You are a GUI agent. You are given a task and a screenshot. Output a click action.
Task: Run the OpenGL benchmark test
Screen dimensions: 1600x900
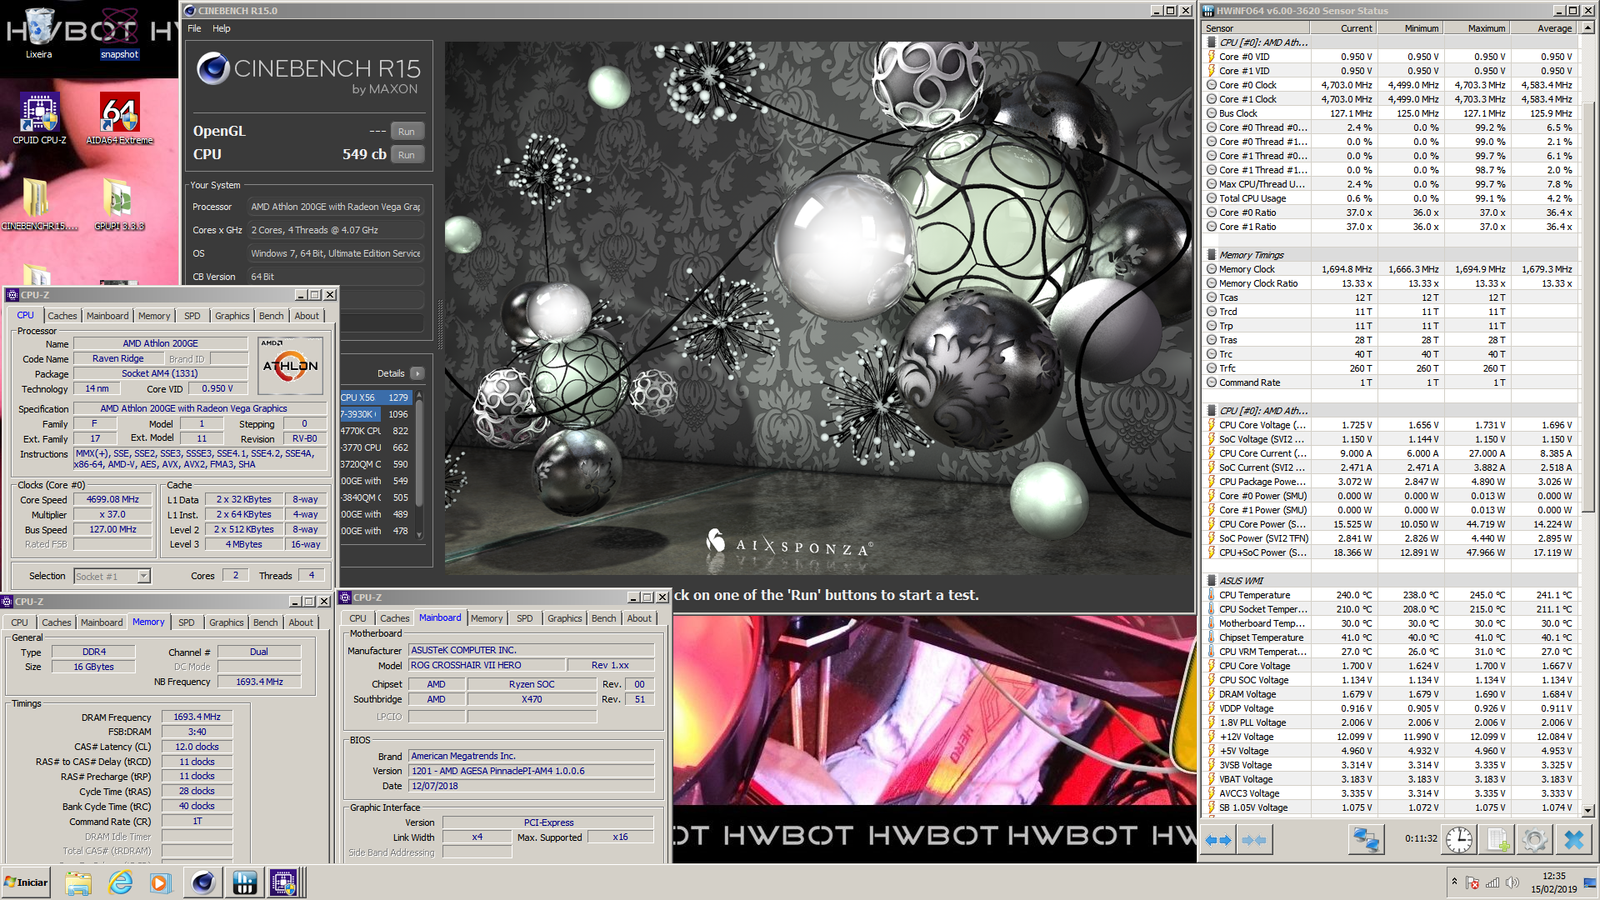(x=406, y=131)
